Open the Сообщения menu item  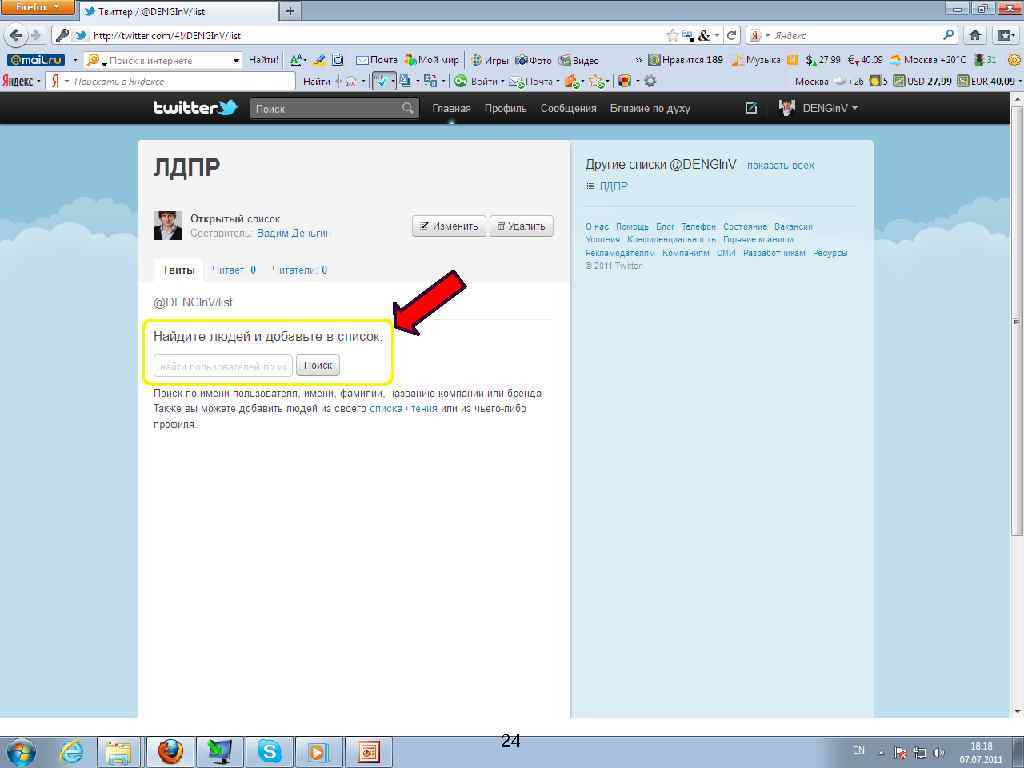(x=568, y=108)
